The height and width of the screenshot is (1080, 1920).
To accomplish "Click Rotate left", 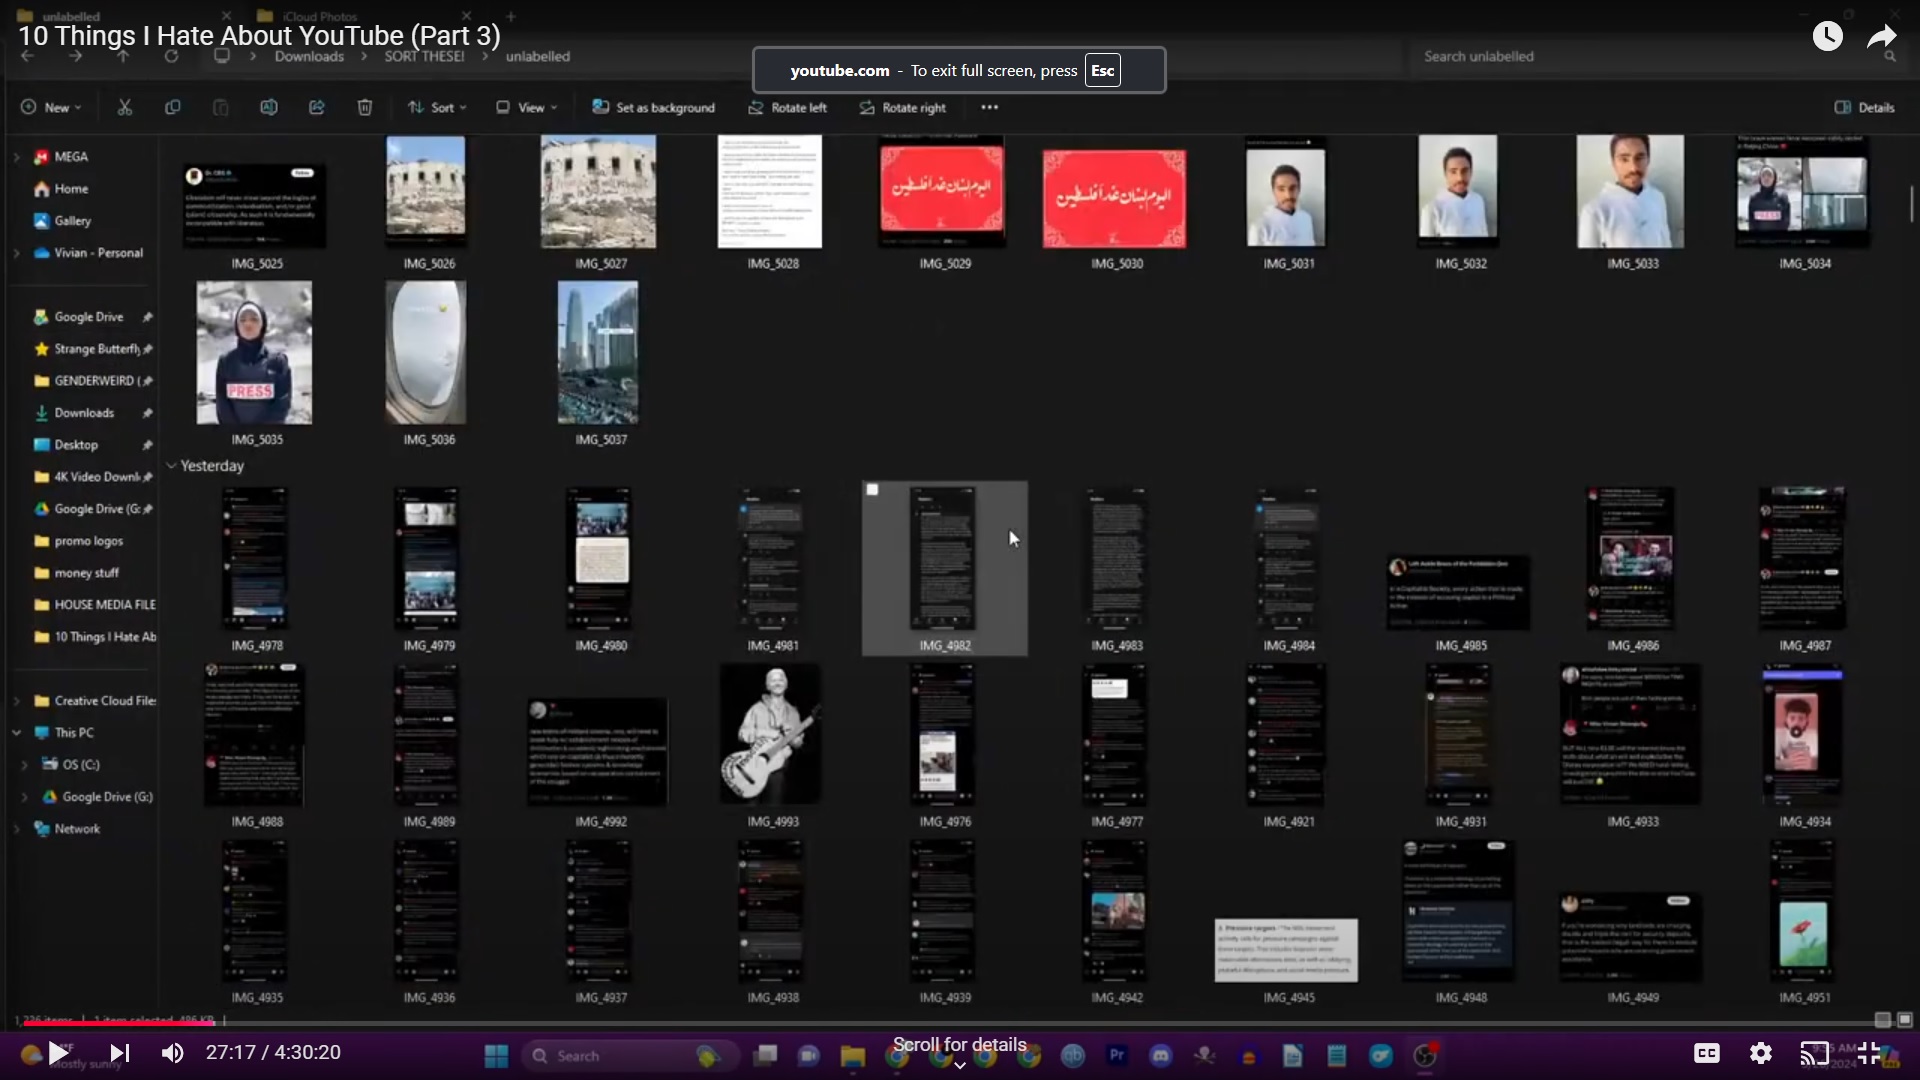I will coord(788,107).
